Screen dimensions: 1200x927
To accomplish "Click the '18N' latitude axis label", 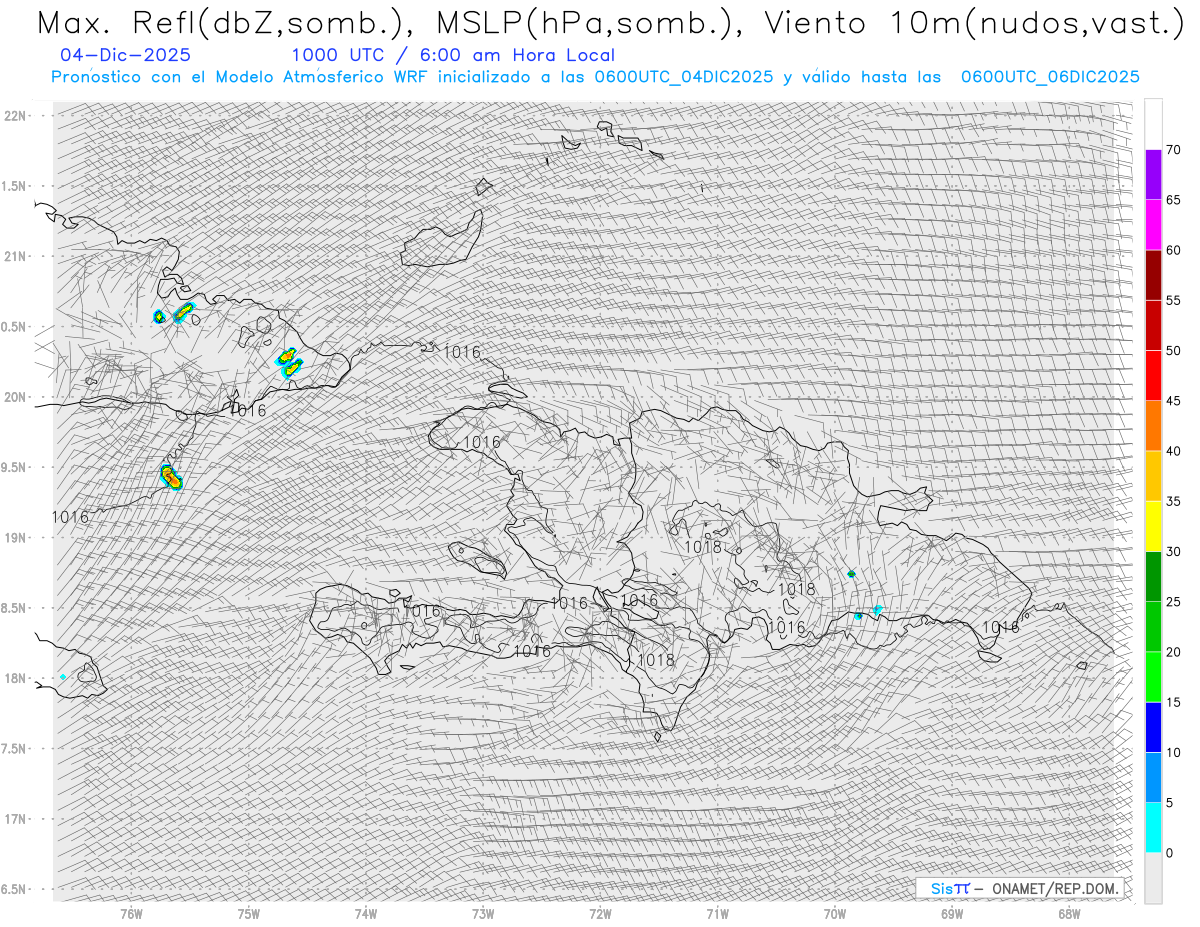I will (x=14, y=678).
